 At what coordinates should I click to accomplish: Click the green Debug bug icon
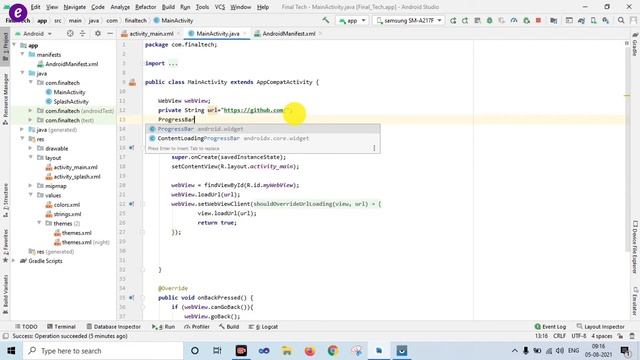(489, 20)
